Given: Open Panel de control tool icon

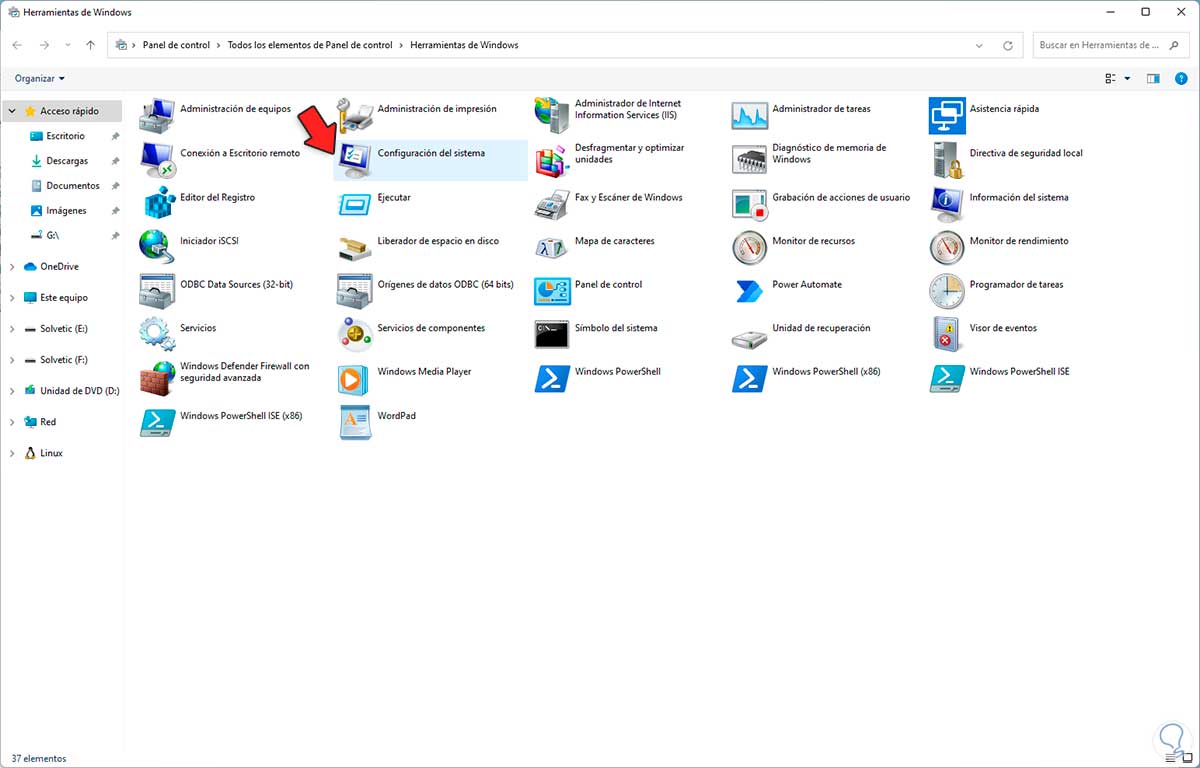Looking at the screenshot, I should click(552, 291).
